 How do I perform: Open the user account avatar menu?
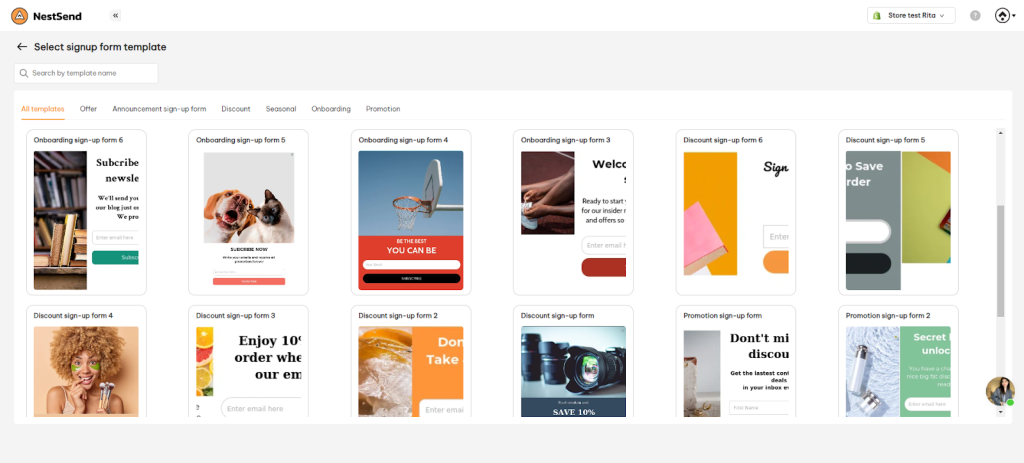1004,16
